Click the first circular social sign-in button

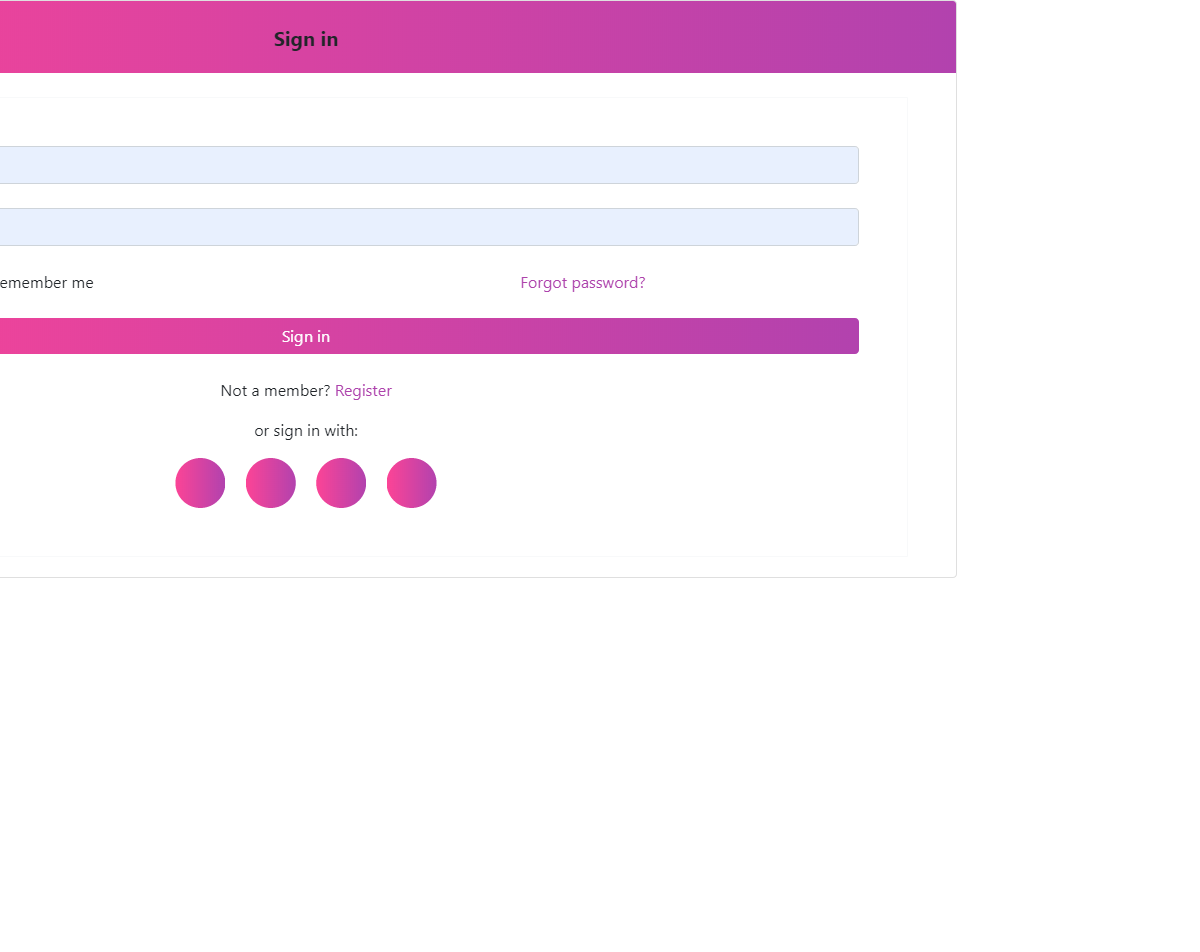coord(200,483)
